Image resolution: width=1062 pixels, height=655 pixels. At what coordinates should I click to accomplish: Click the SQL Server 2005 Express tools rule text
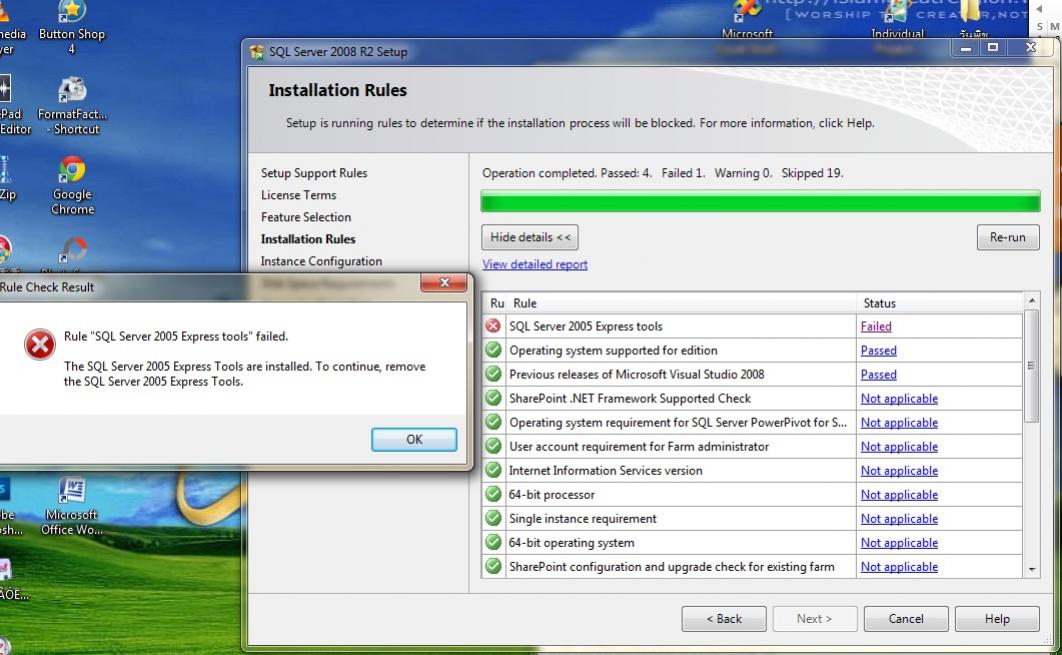(x=586, y=326)
